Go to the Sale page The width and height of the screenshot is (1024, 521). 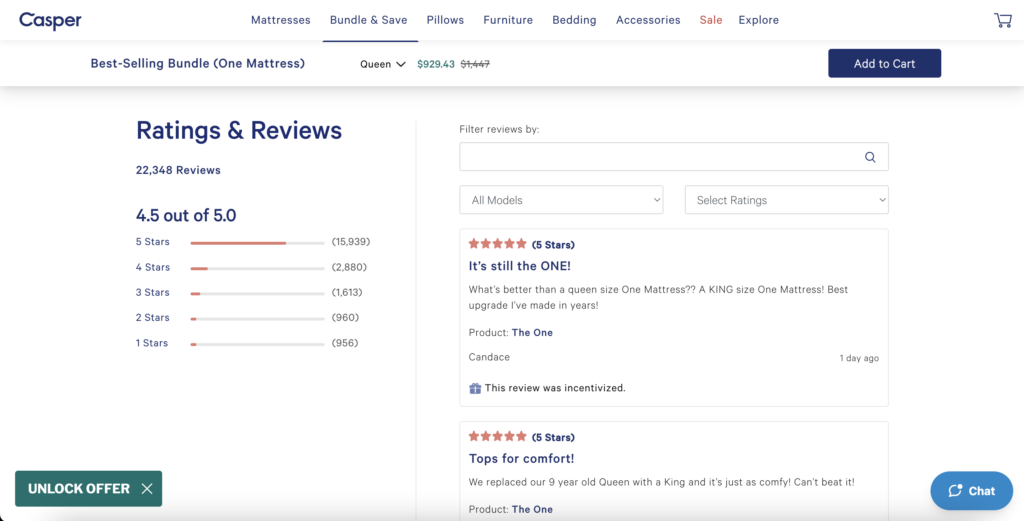(x=711, y=20)
